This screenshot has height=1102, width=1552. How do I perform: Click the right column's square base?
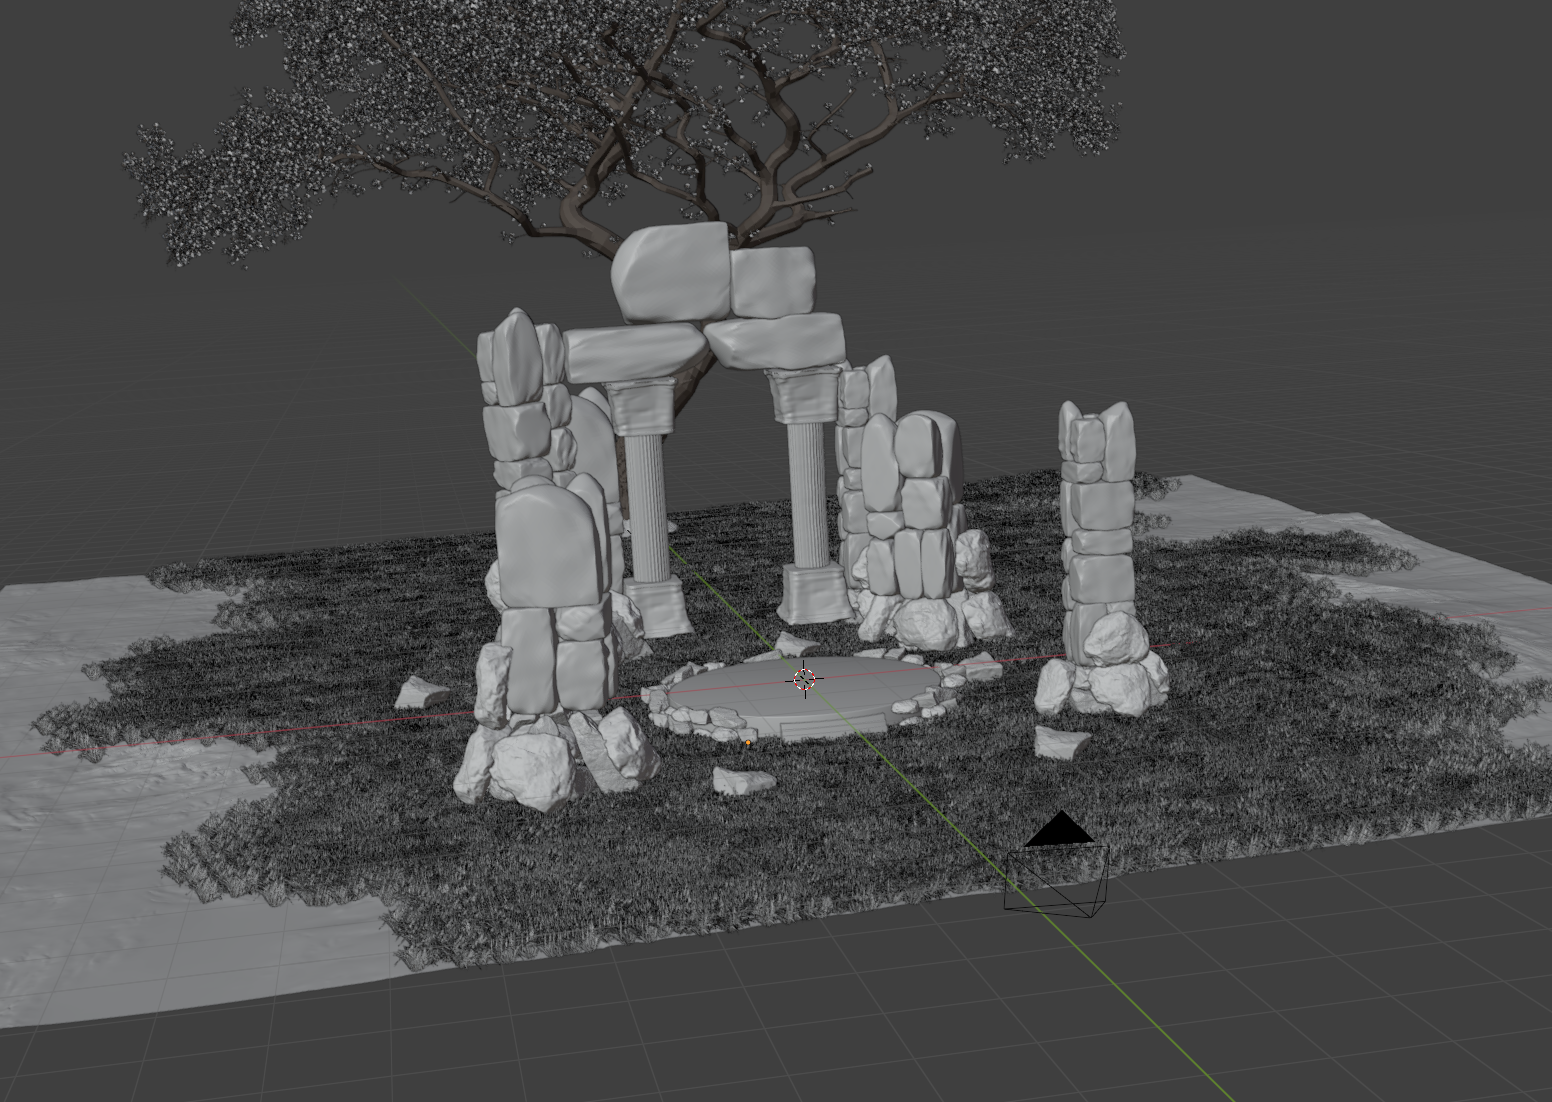(815, 592)
